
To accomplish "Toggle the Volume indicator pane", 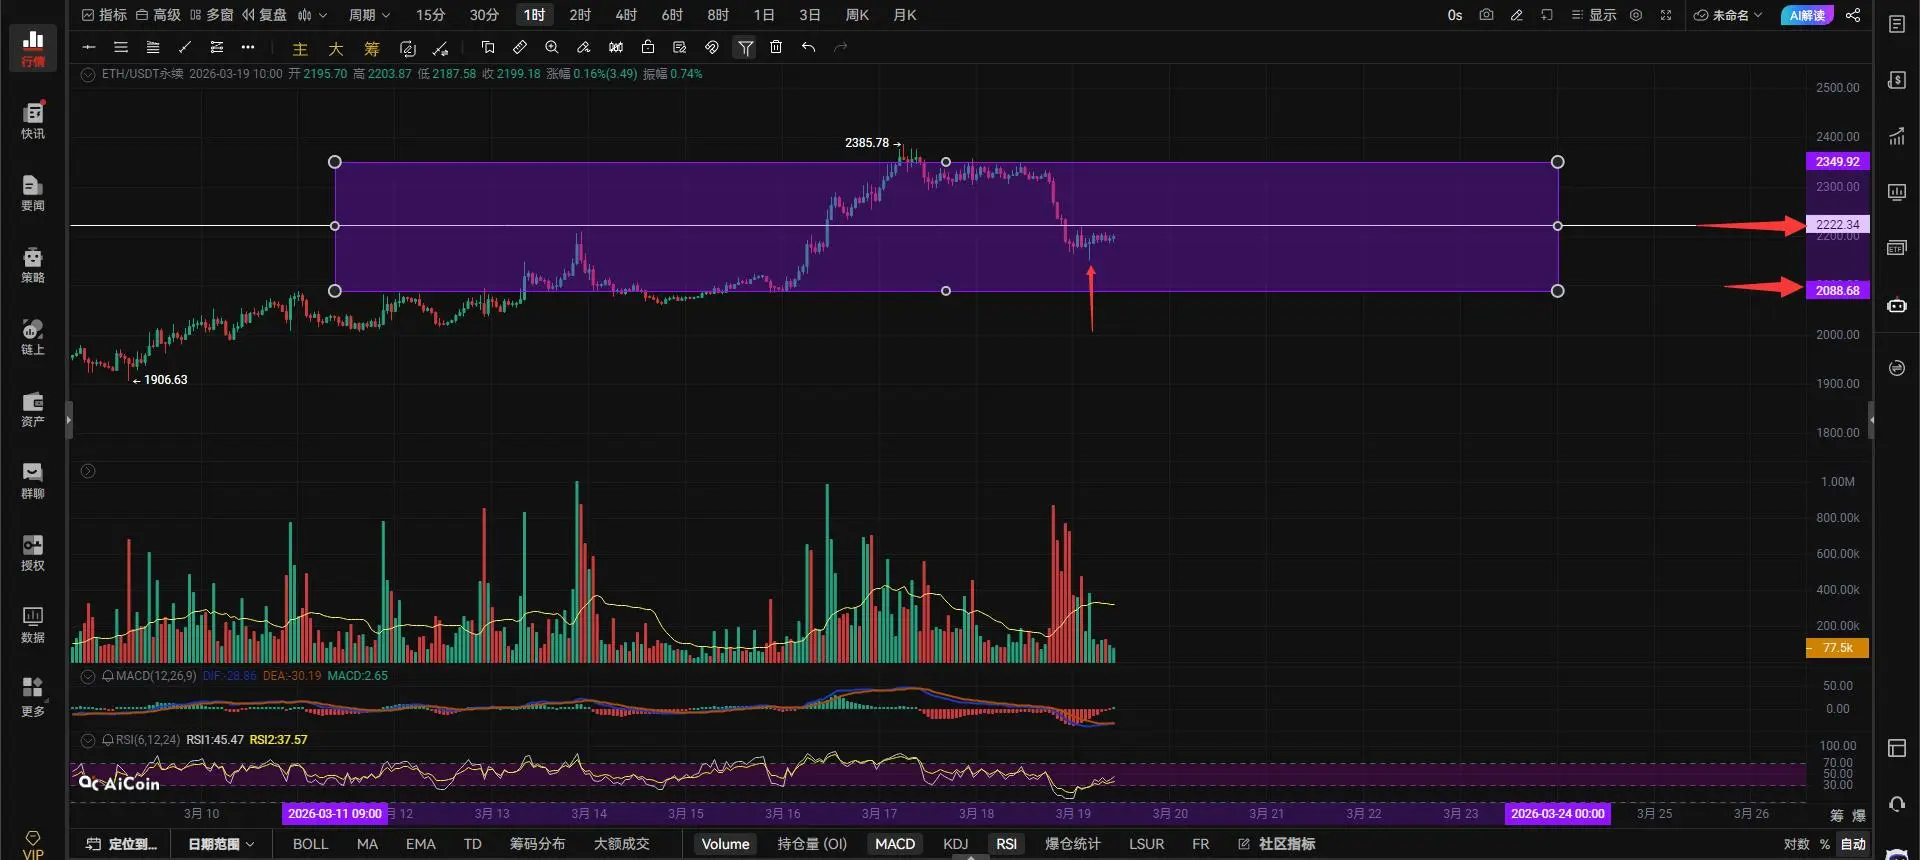I will 725,844.
